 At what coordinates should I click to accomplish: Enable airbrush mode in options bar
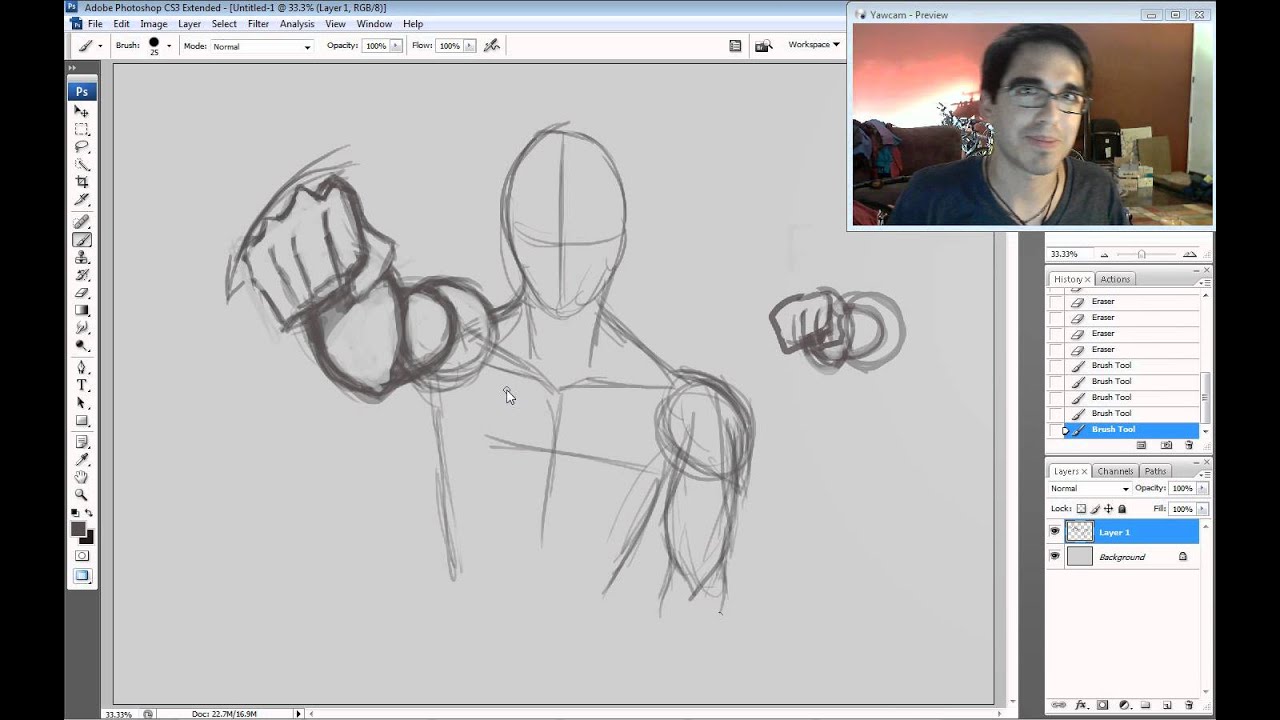491,45
